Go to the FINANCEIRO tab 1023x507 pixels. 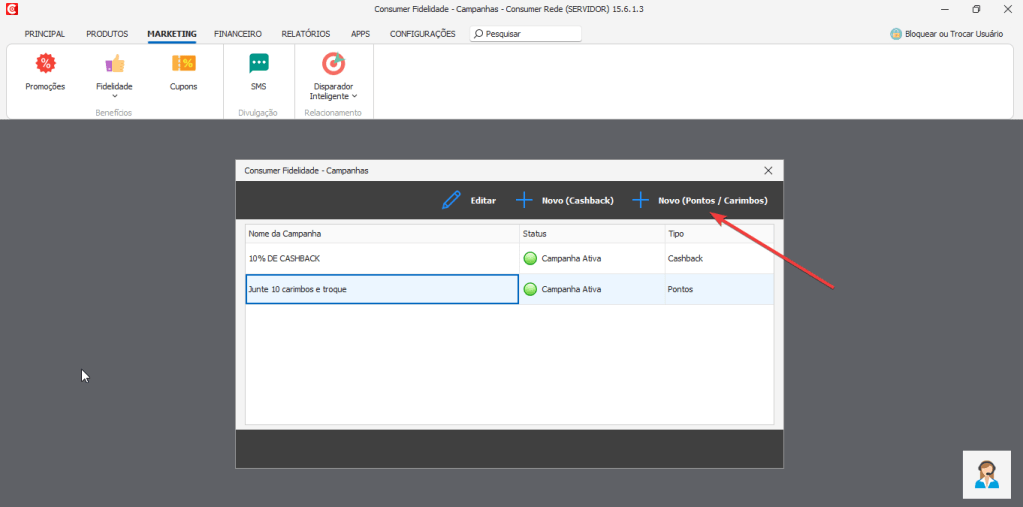[x=237, y=34]
